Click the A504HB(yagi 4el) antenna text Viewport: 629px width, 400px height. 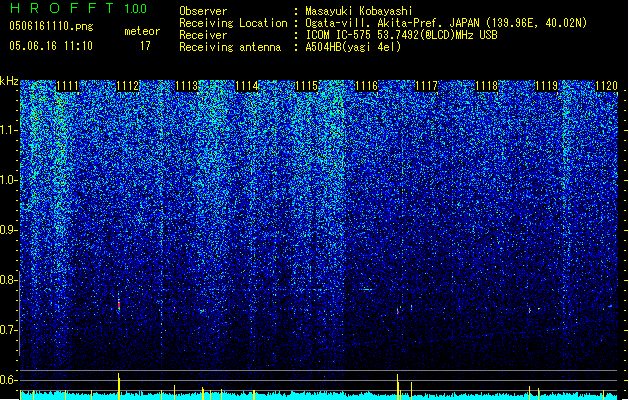pos(353,47)
